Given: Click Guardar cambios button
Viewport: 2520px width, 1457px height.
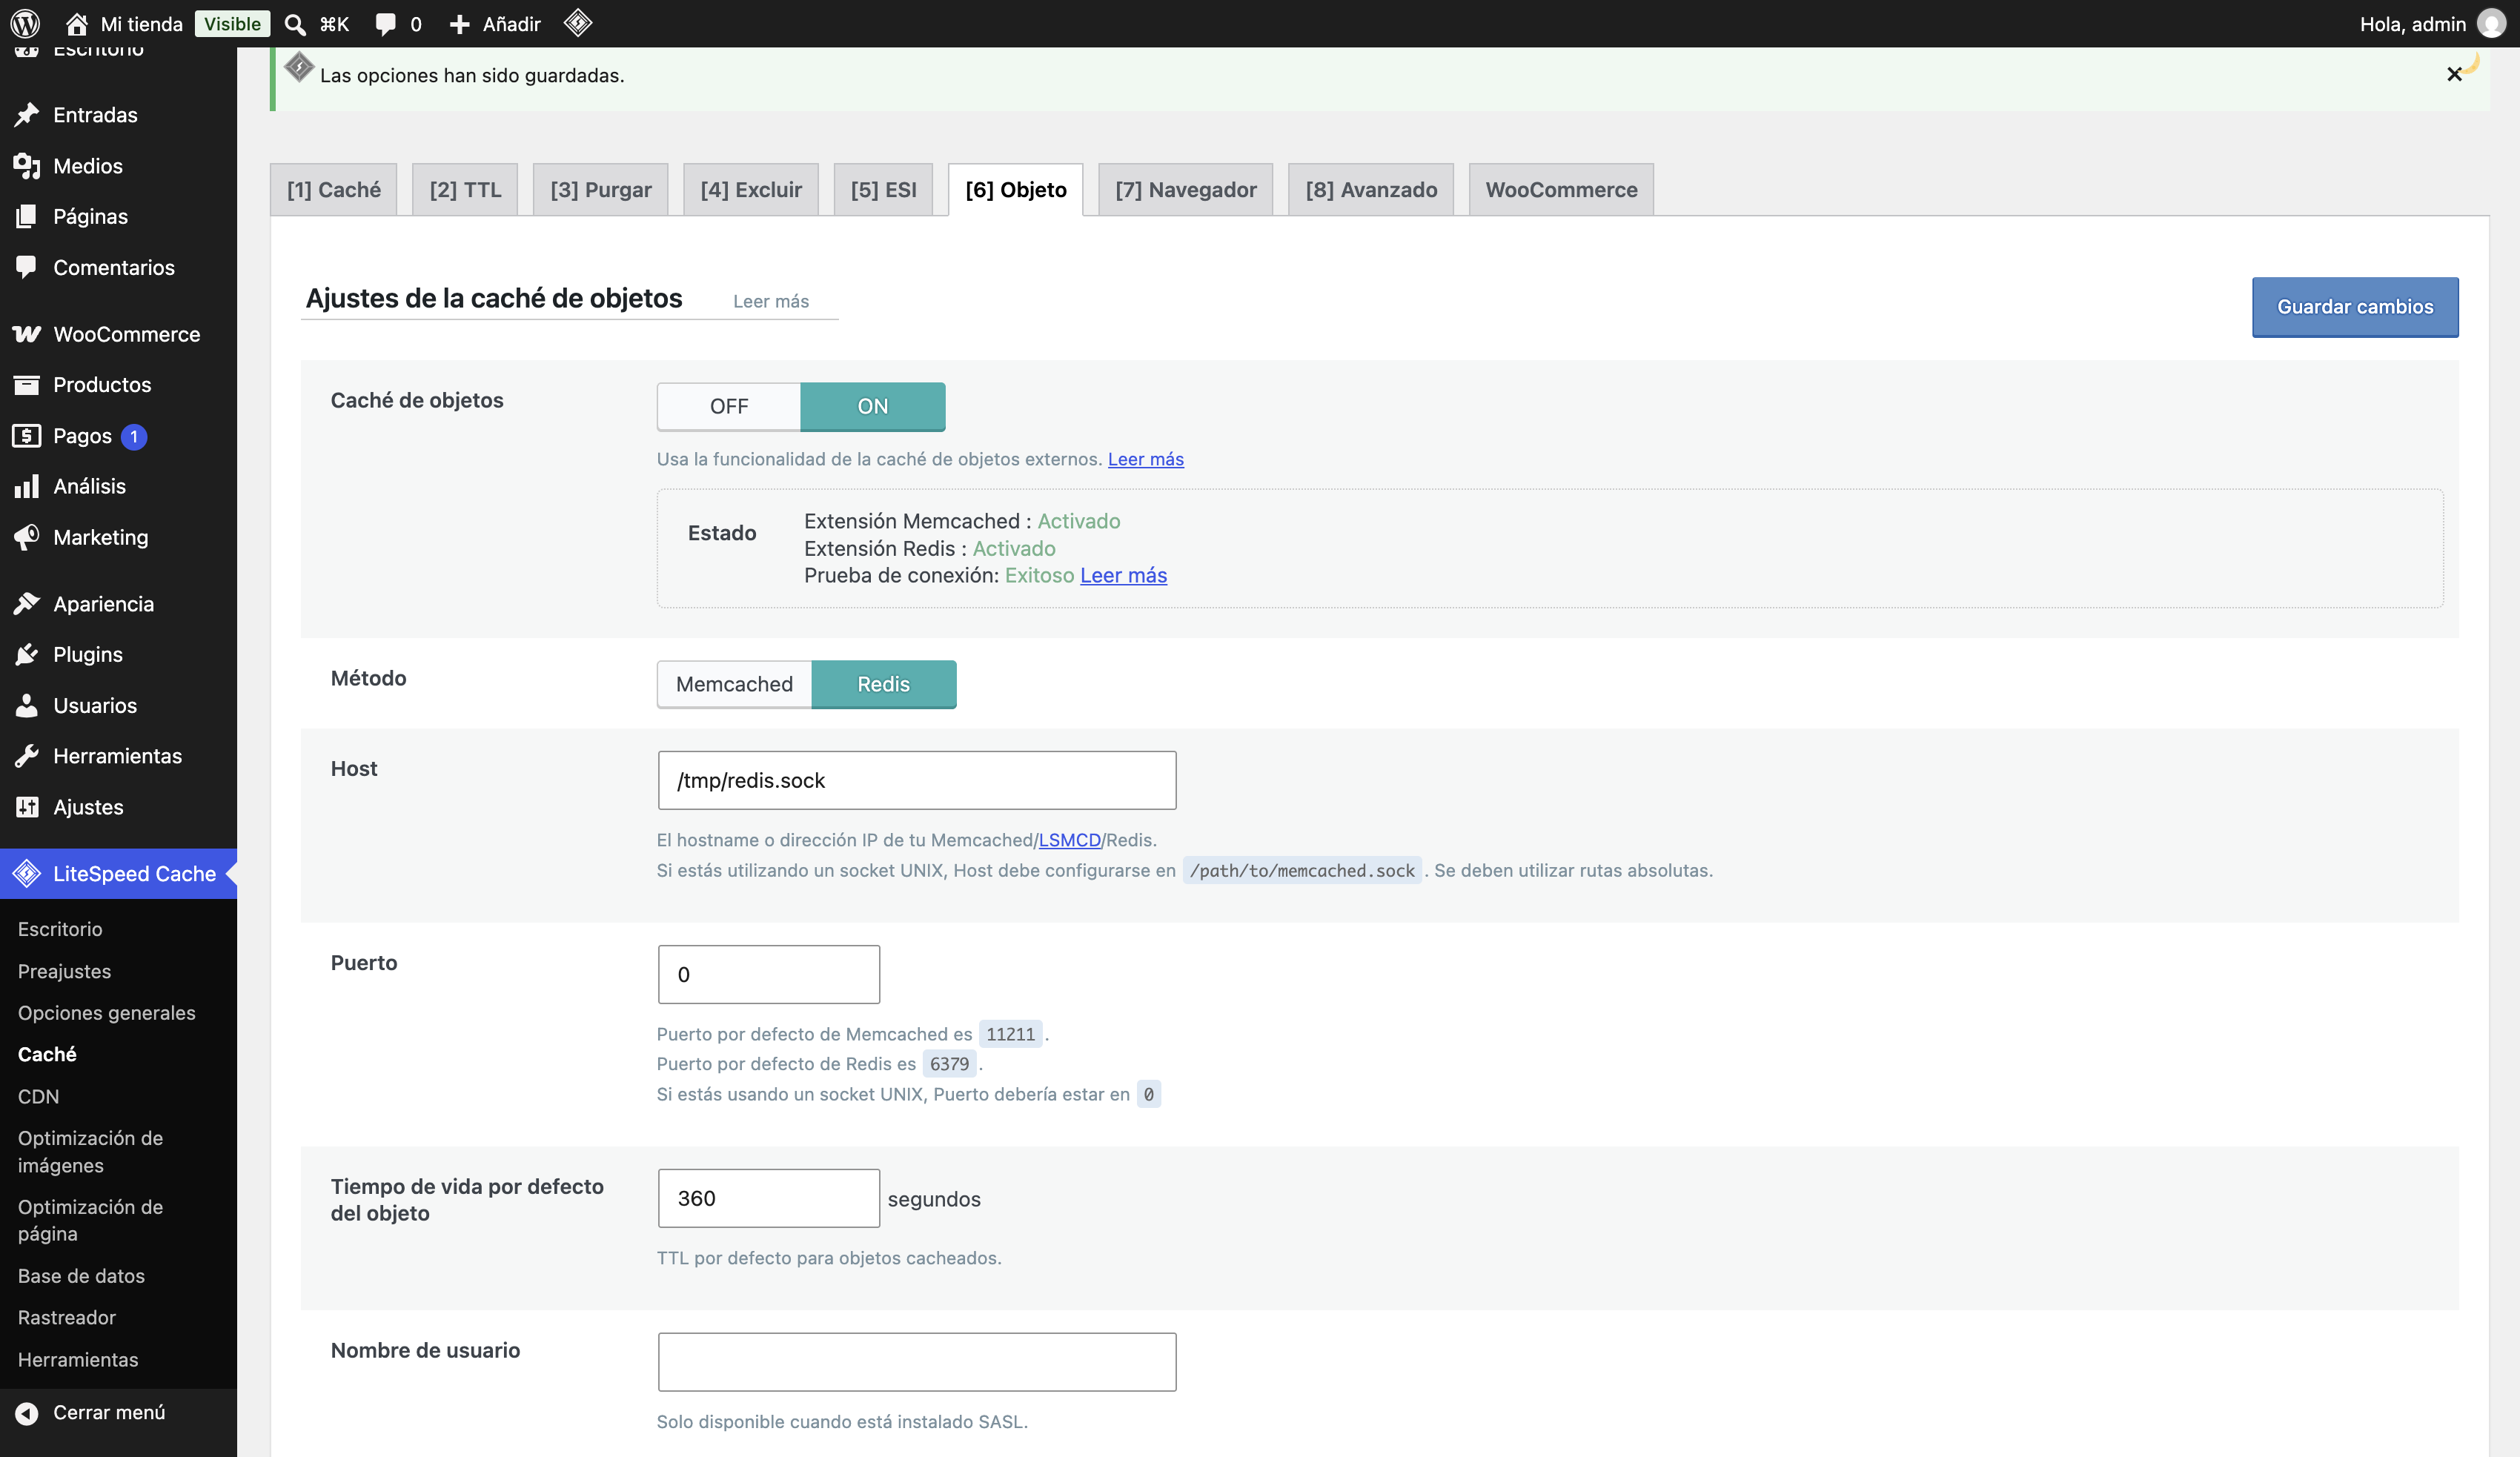Looking at the screenshot, I should (x=2355, y=307).
